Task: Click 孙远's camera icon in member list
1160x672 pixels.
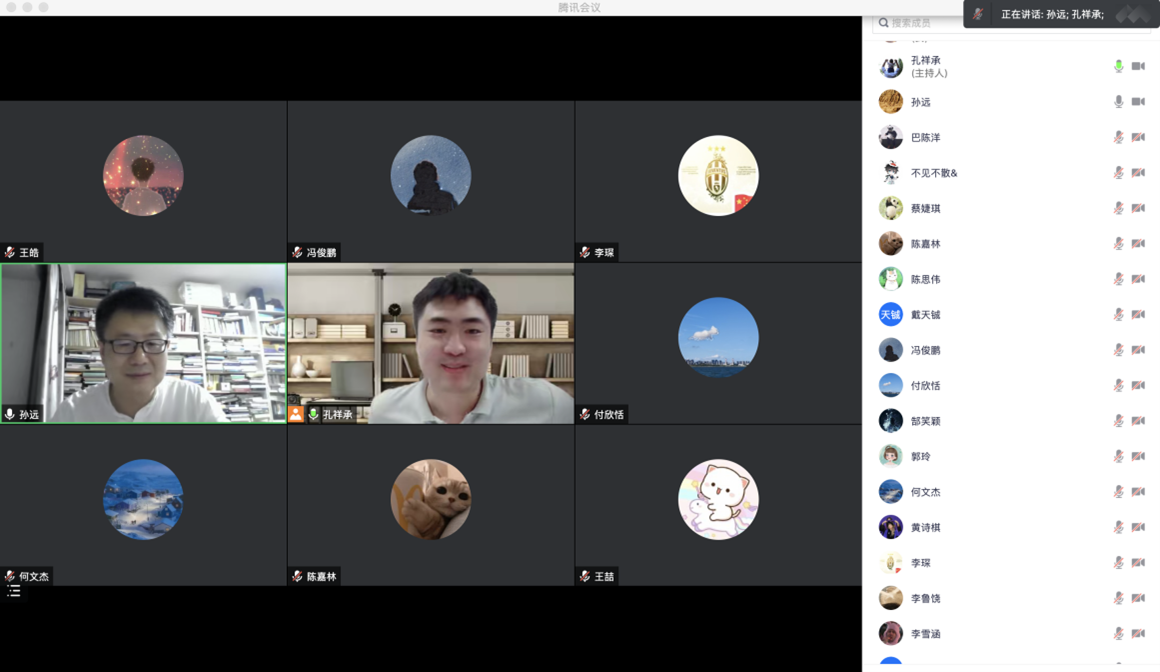Action: pyautogui.click(x=1138, y=102)
